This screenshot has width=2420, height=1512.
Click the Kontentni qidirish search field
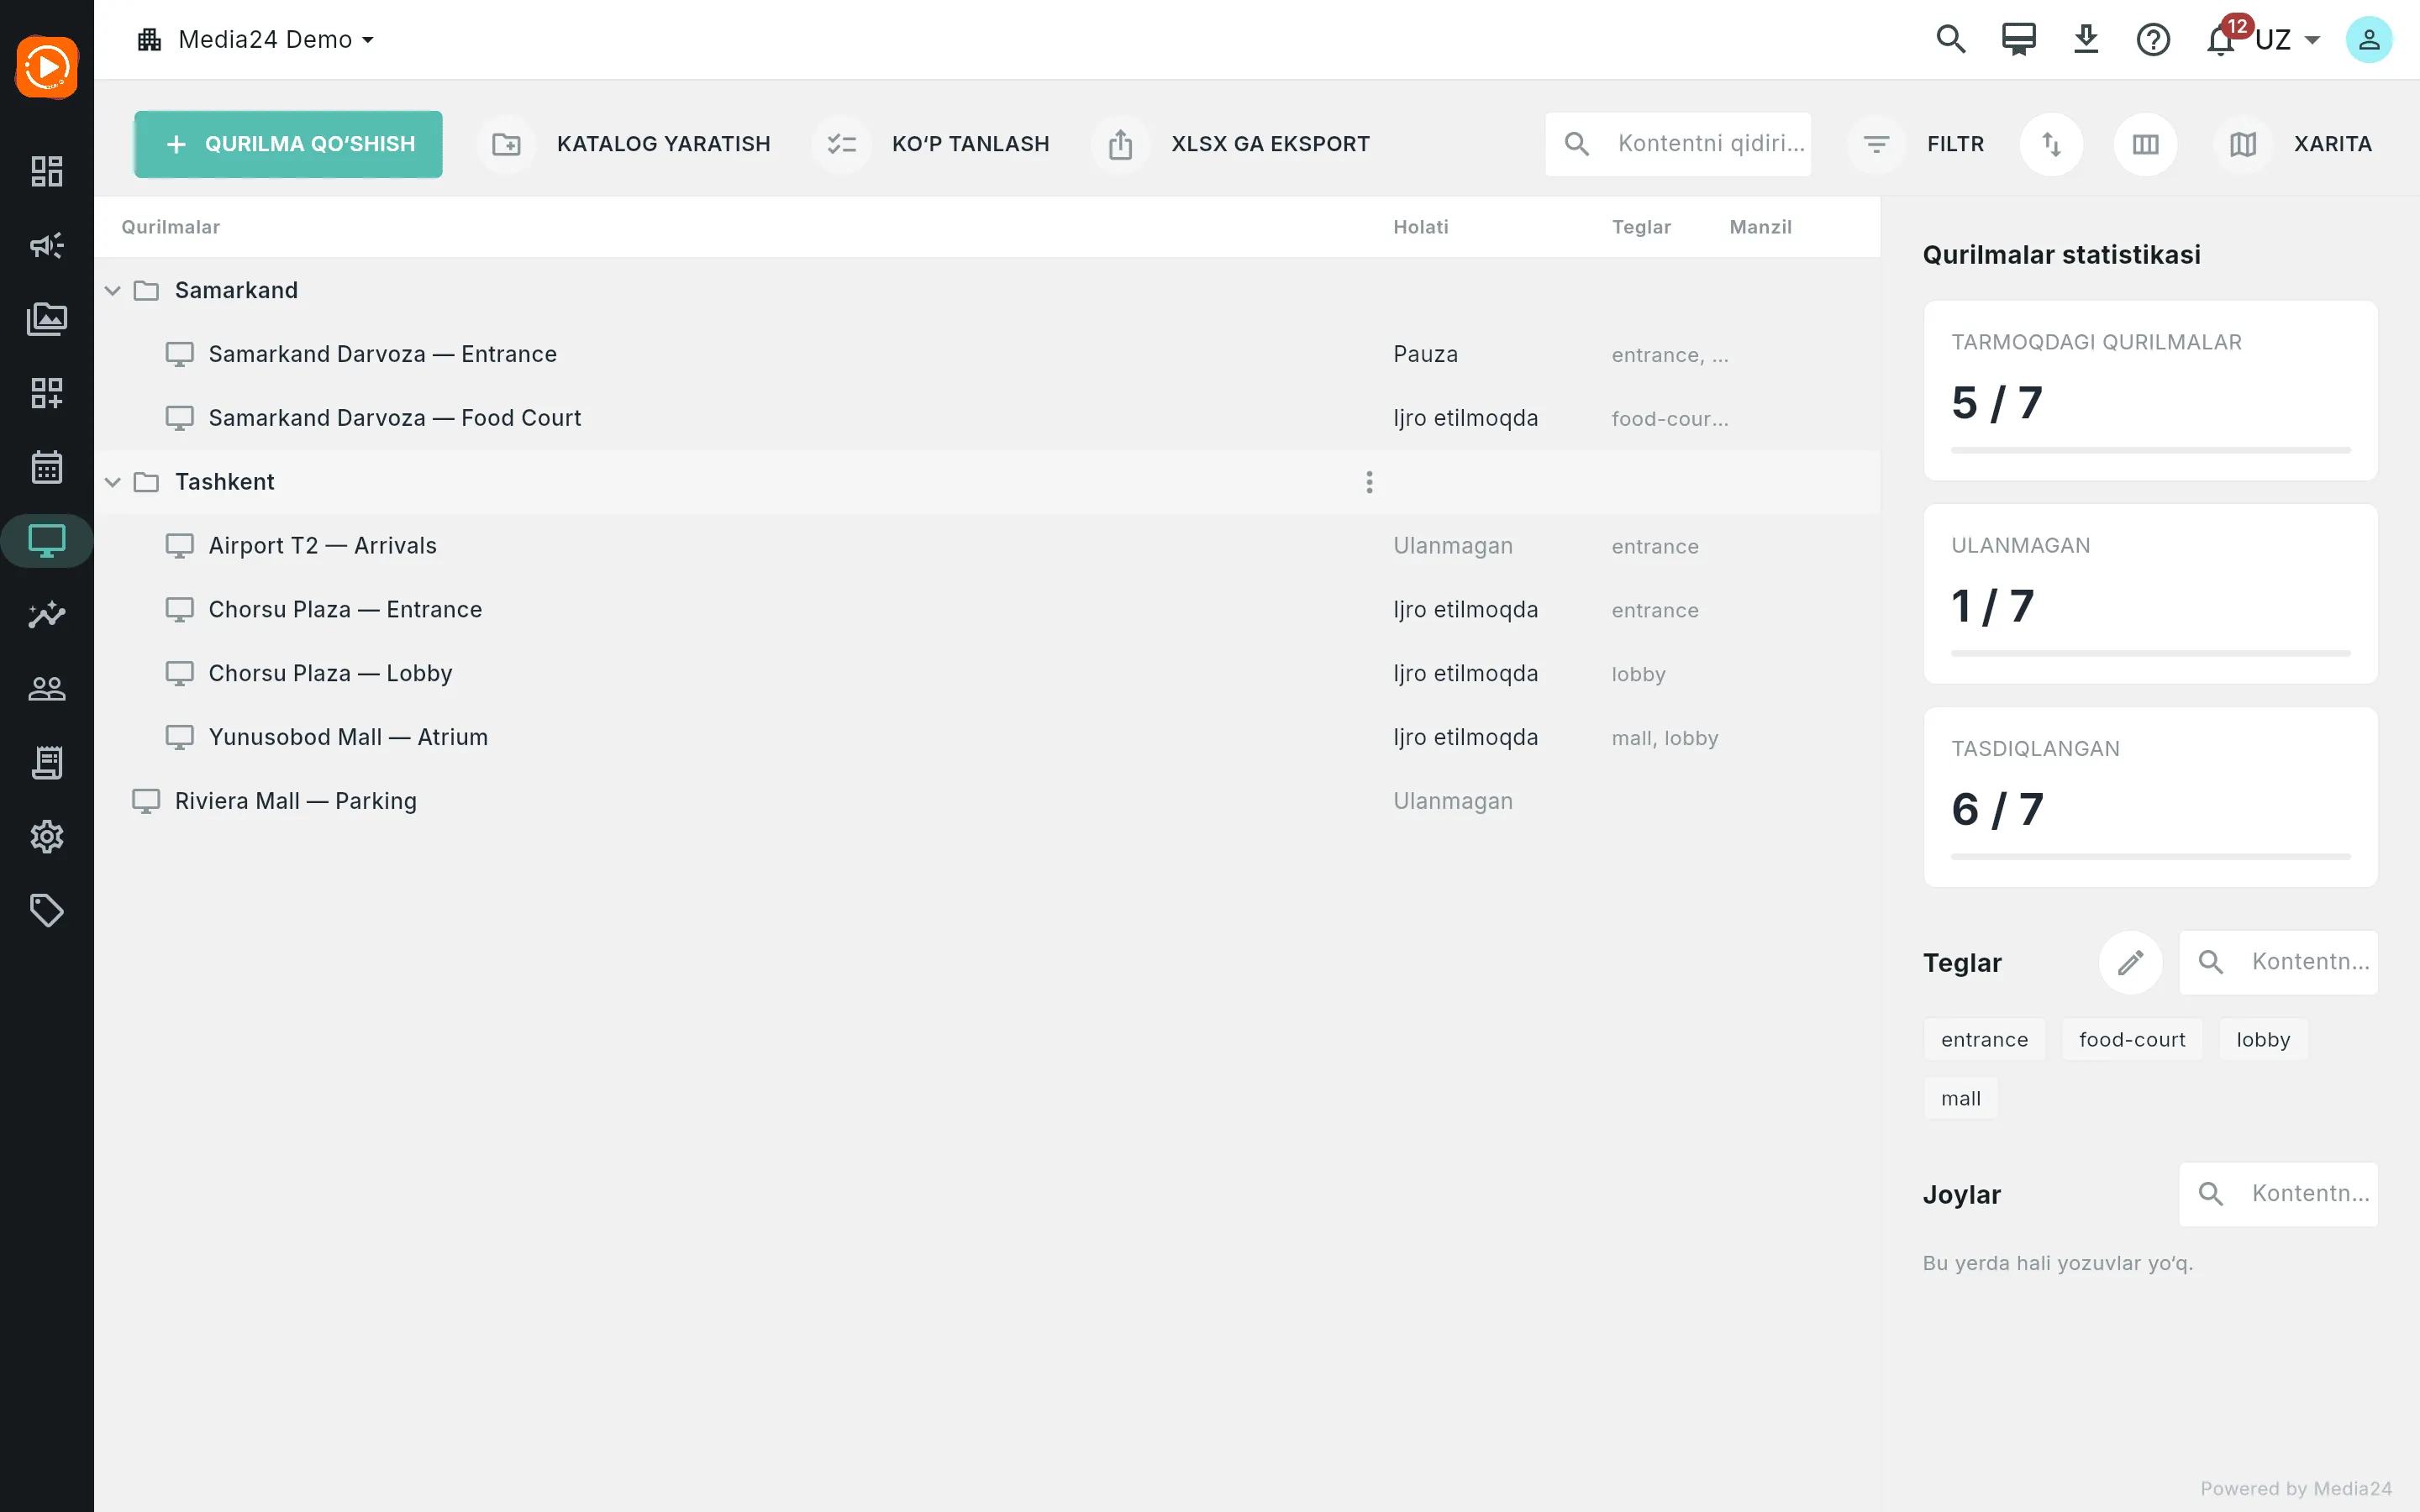click(1677, 144)
